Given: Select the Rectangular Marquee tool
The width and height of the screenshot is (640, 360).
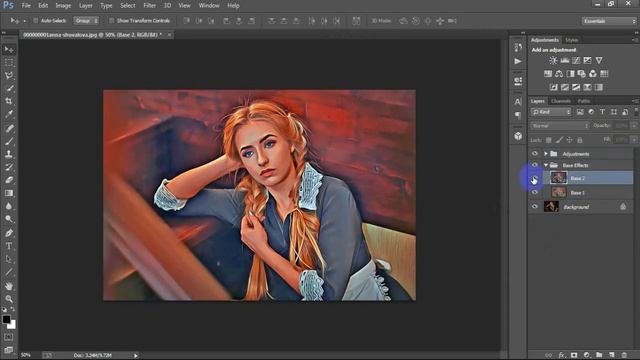Looking at the screenshot, I should point(9,62).
